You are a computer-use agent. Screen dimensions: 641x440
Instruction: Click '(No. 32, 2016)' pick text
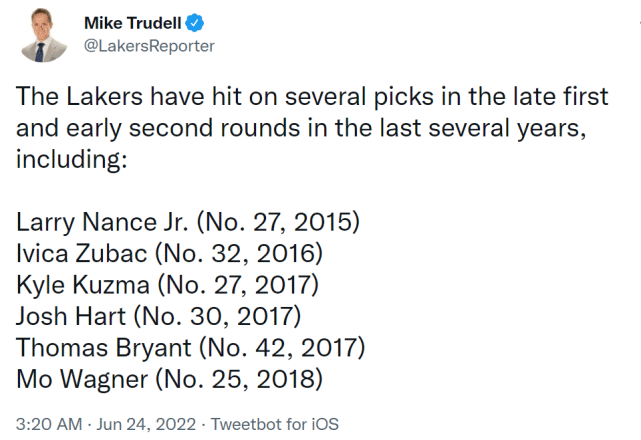239,254
